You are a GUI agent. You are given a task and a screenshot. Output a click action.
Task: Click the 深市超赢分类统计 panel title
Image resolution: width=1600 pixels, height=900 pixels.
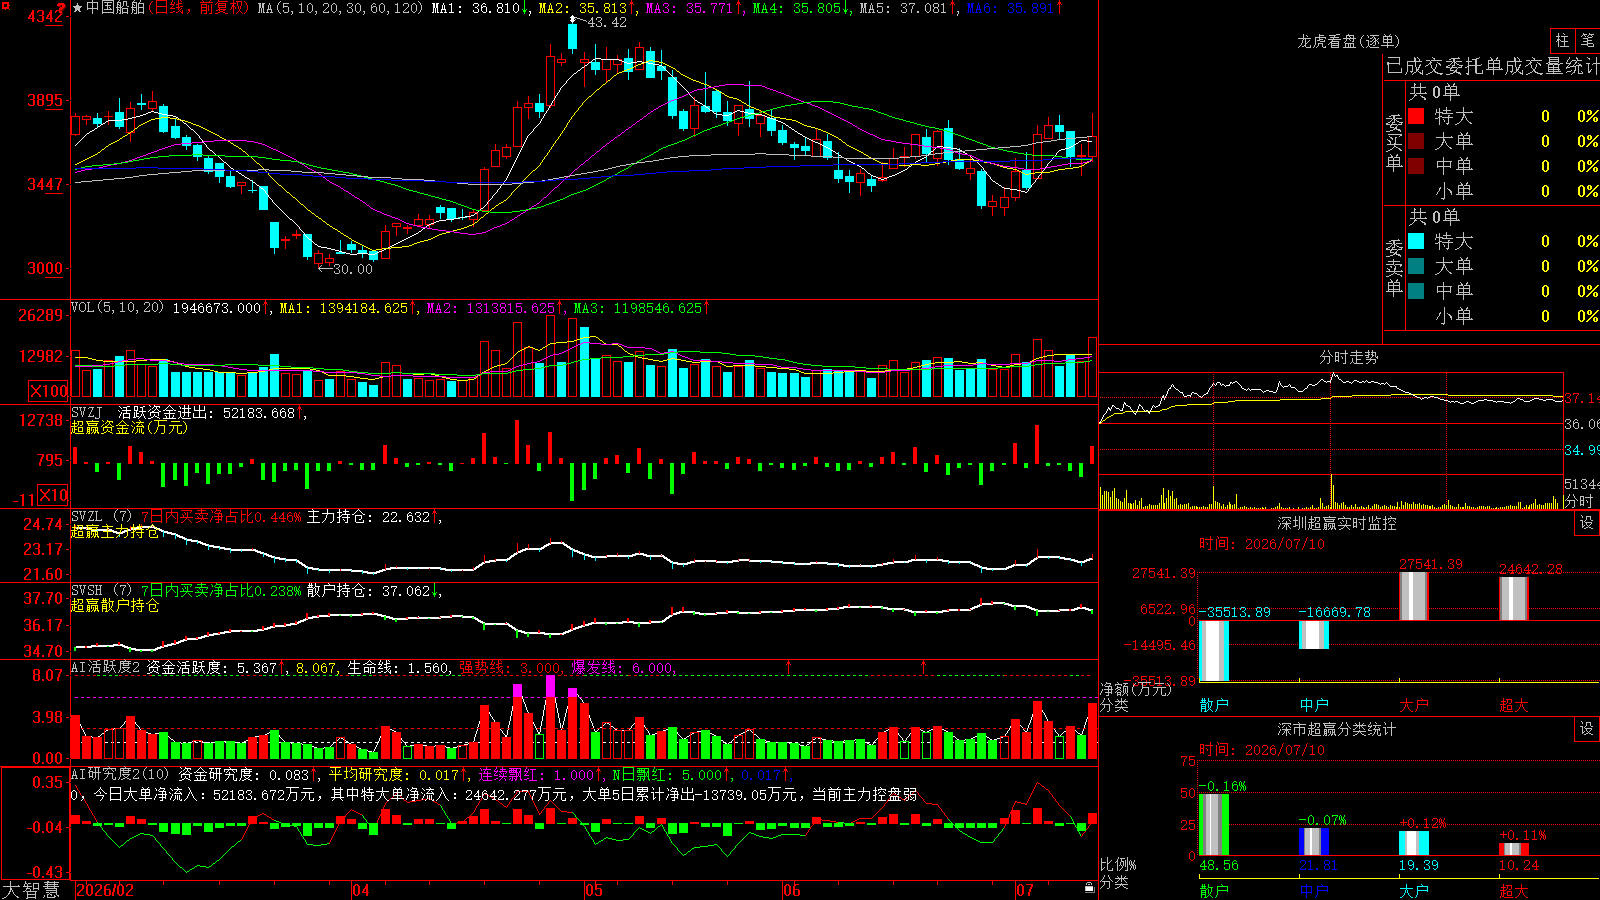[1336, 729]
